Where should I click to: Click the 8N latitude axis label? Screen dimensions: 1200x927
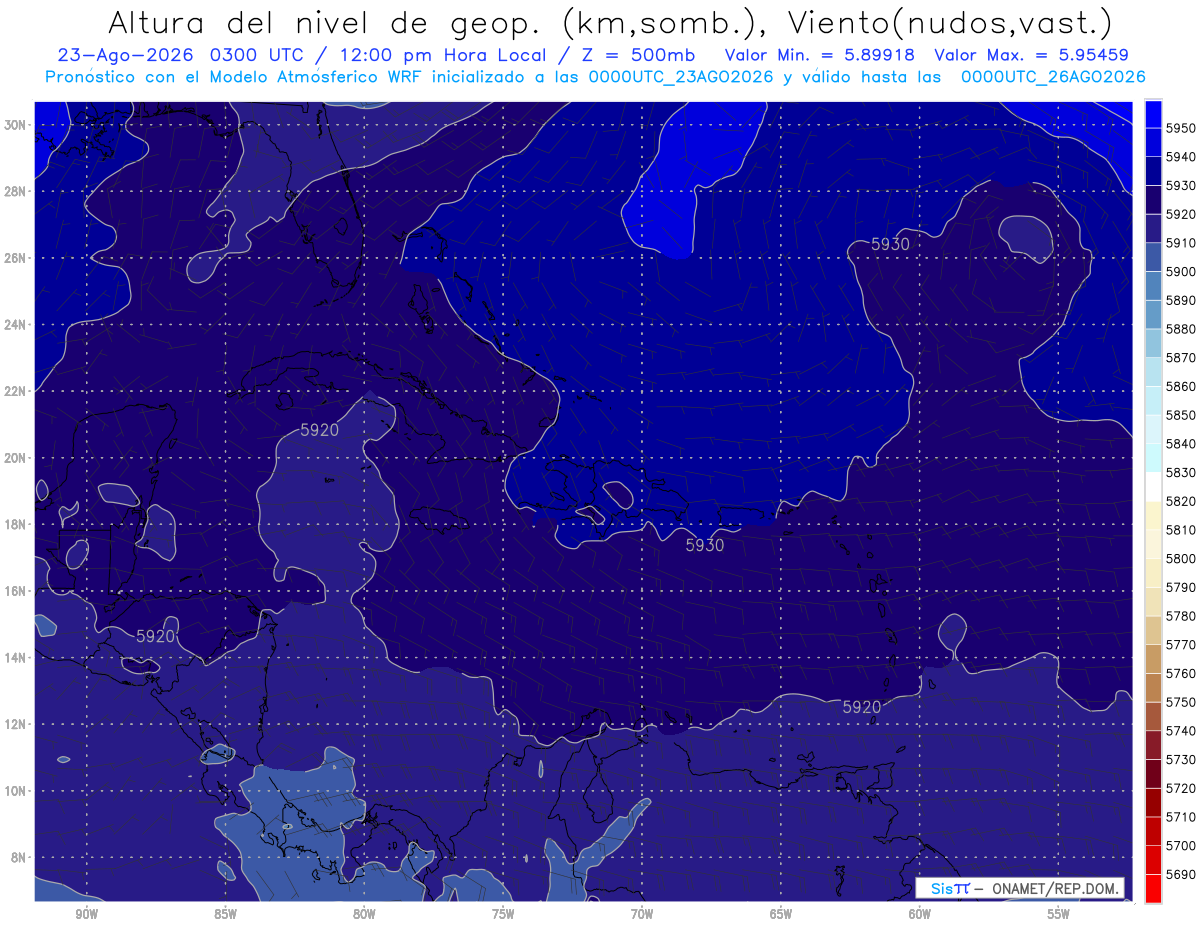[x=20, y=858]
